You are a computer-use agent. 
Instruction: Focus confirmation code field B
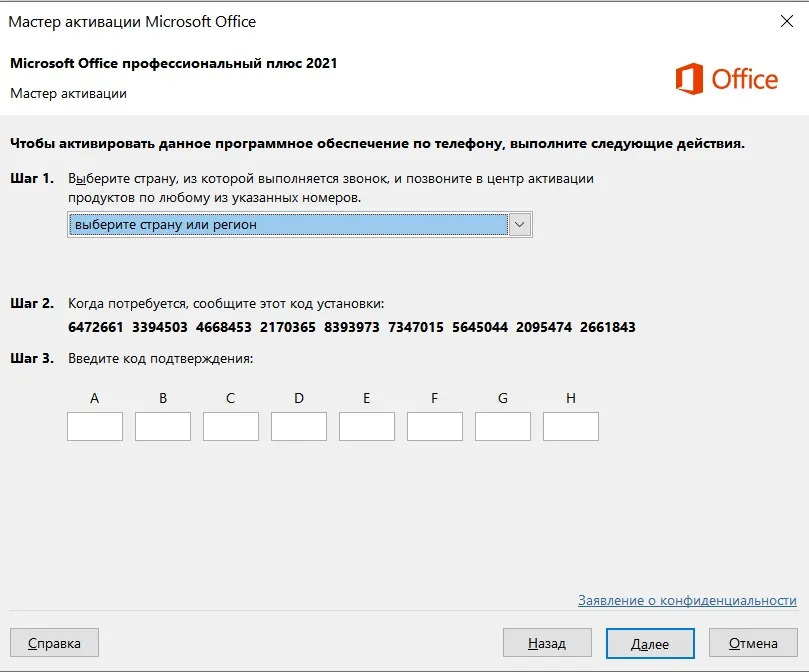pyautogui.click(x=163, y=426)
